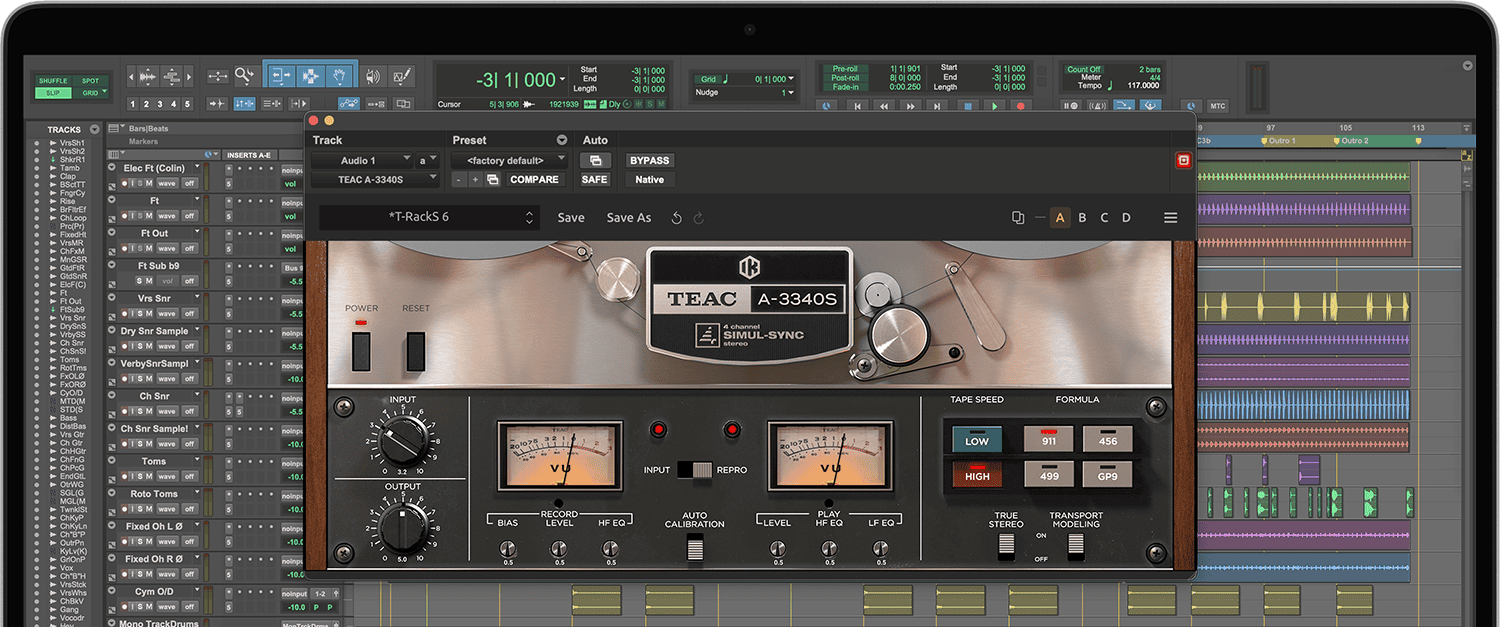Enable the Tab to Transient icon
Viewport: 1500px width, 627px height.
[217, 103]
